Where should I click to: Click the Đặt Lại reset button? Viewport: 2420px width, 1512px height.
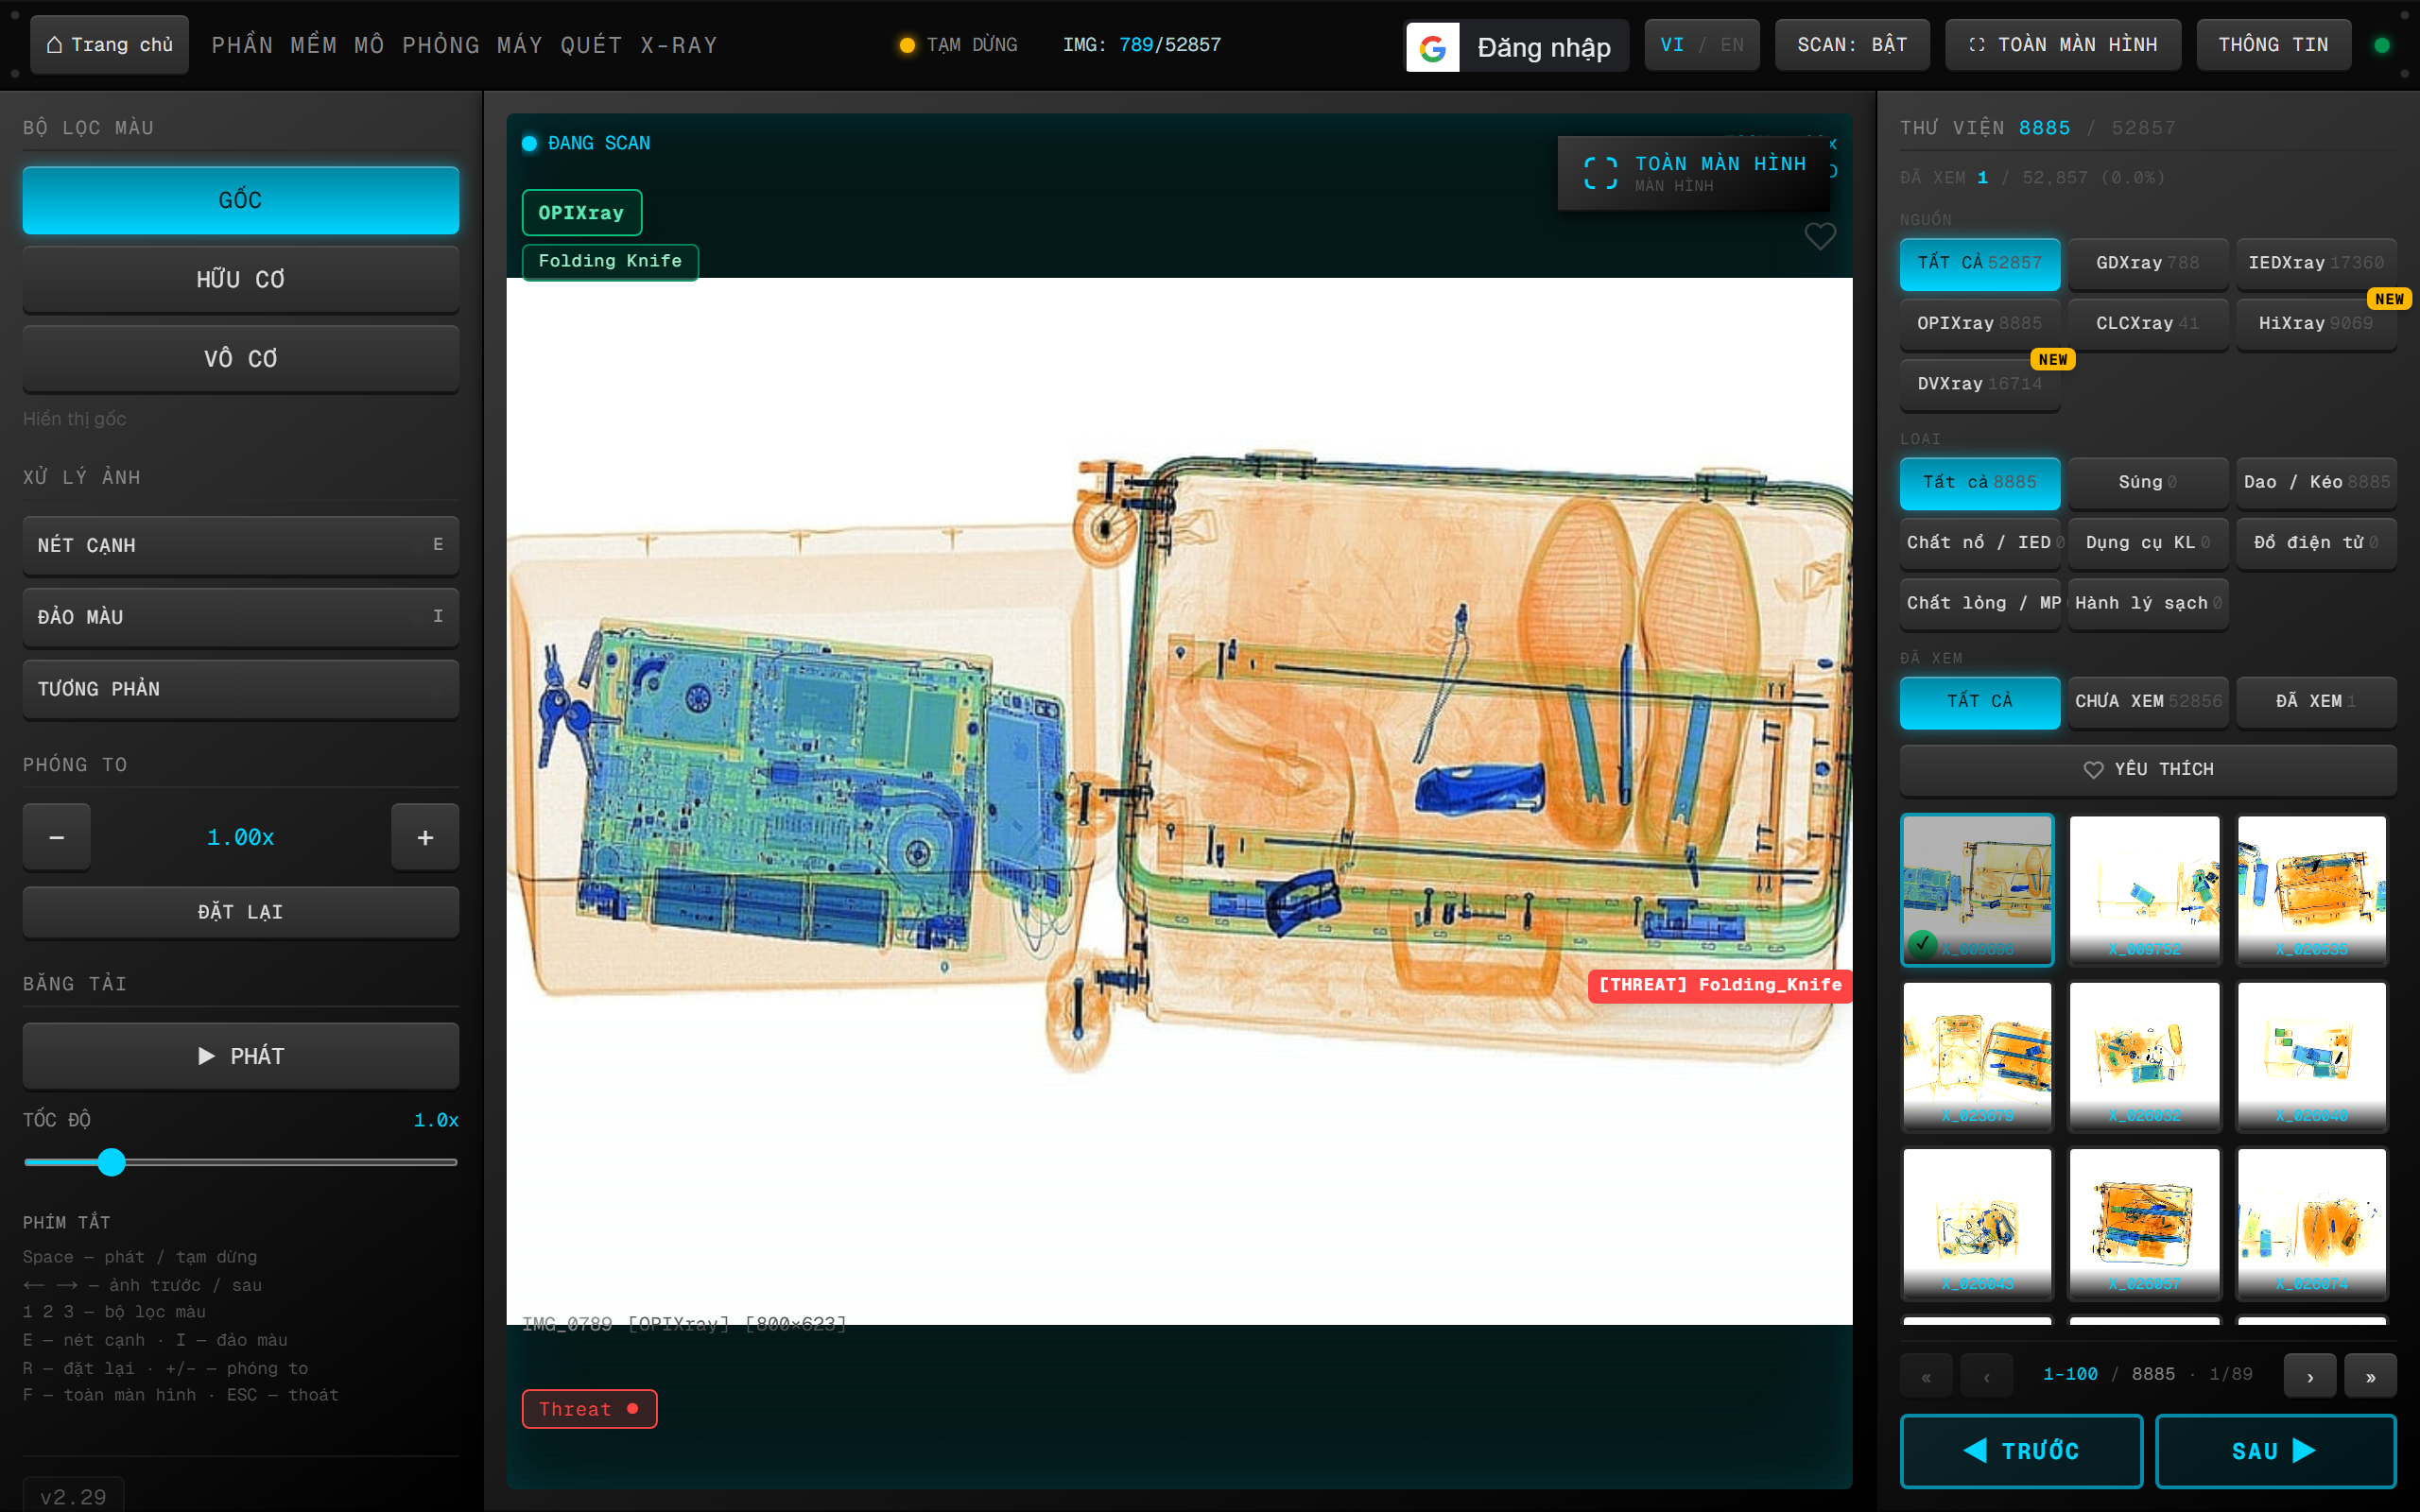[x=241, y=912]
